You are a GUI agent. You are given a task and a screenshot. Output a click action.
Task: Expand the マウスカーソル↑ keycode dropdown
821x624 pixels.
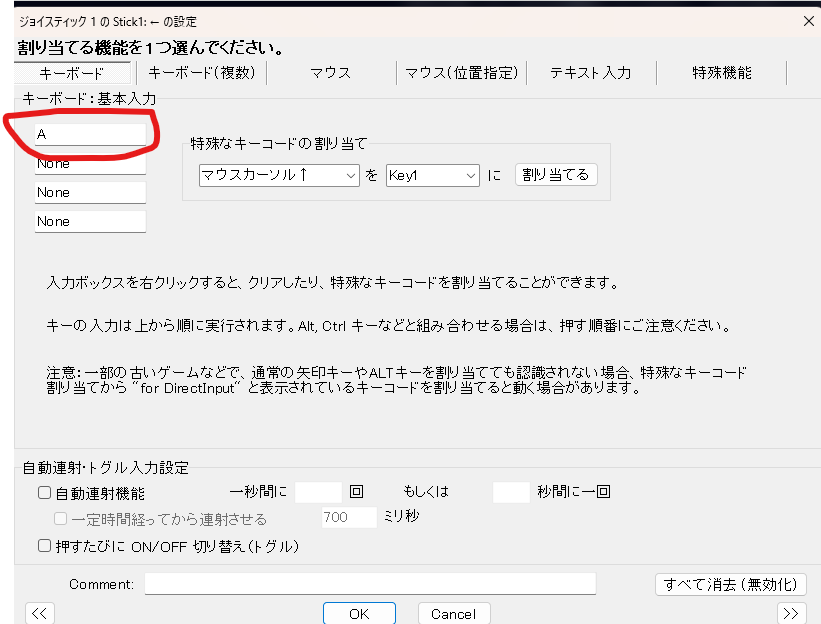click(x=279, y=175)
